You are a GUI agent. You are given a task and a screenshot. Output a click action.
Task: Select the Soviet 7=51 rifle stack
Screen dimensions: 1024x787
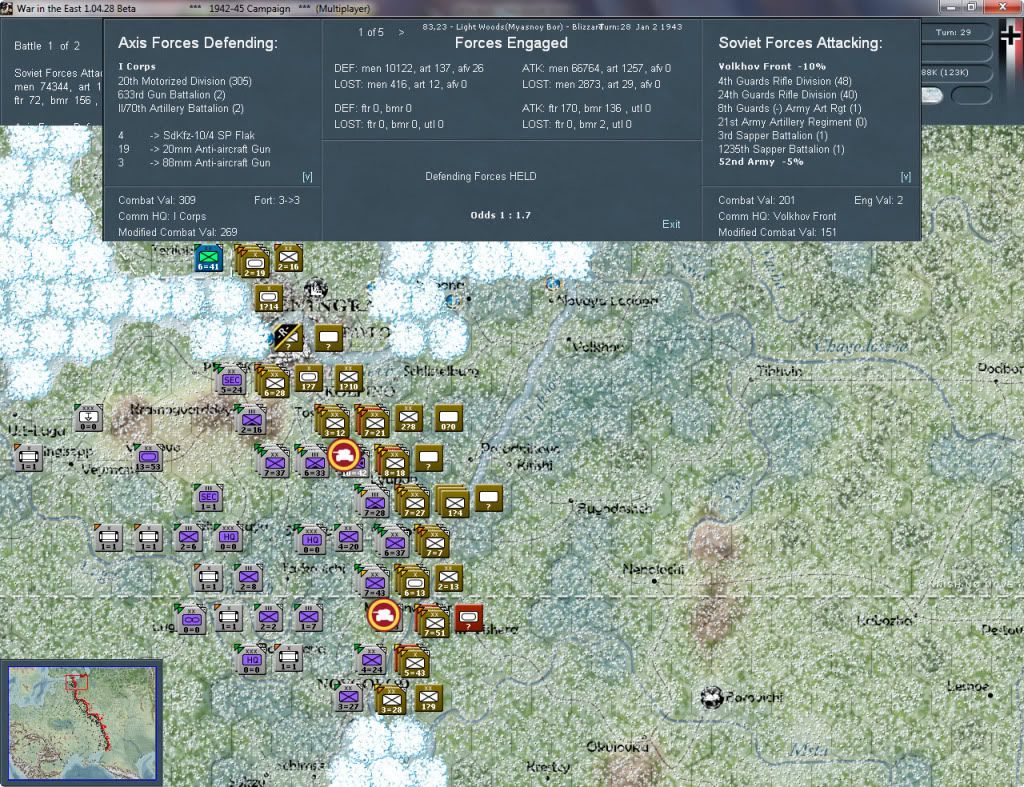click(x=433, y=621)
